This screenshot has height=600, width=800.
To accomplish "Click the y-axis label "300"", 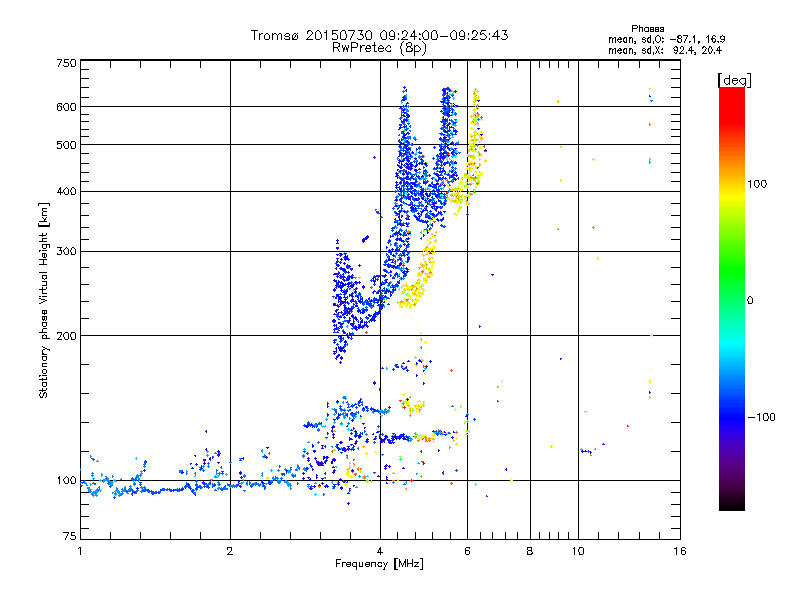I will pyautogui.click(x=67, y=252).
